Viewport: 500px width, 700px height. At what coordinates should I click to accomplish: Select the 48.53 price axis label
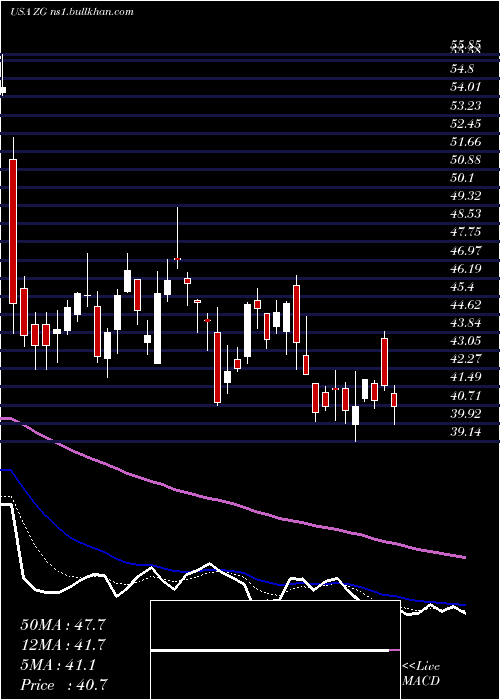point(466,214)
